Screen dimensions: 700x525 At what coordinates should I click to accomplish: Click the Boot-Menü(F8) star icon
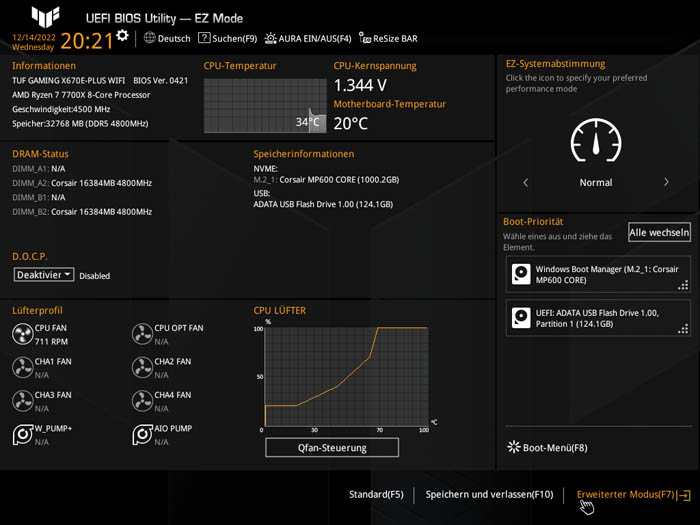click(x=514, y=447)
